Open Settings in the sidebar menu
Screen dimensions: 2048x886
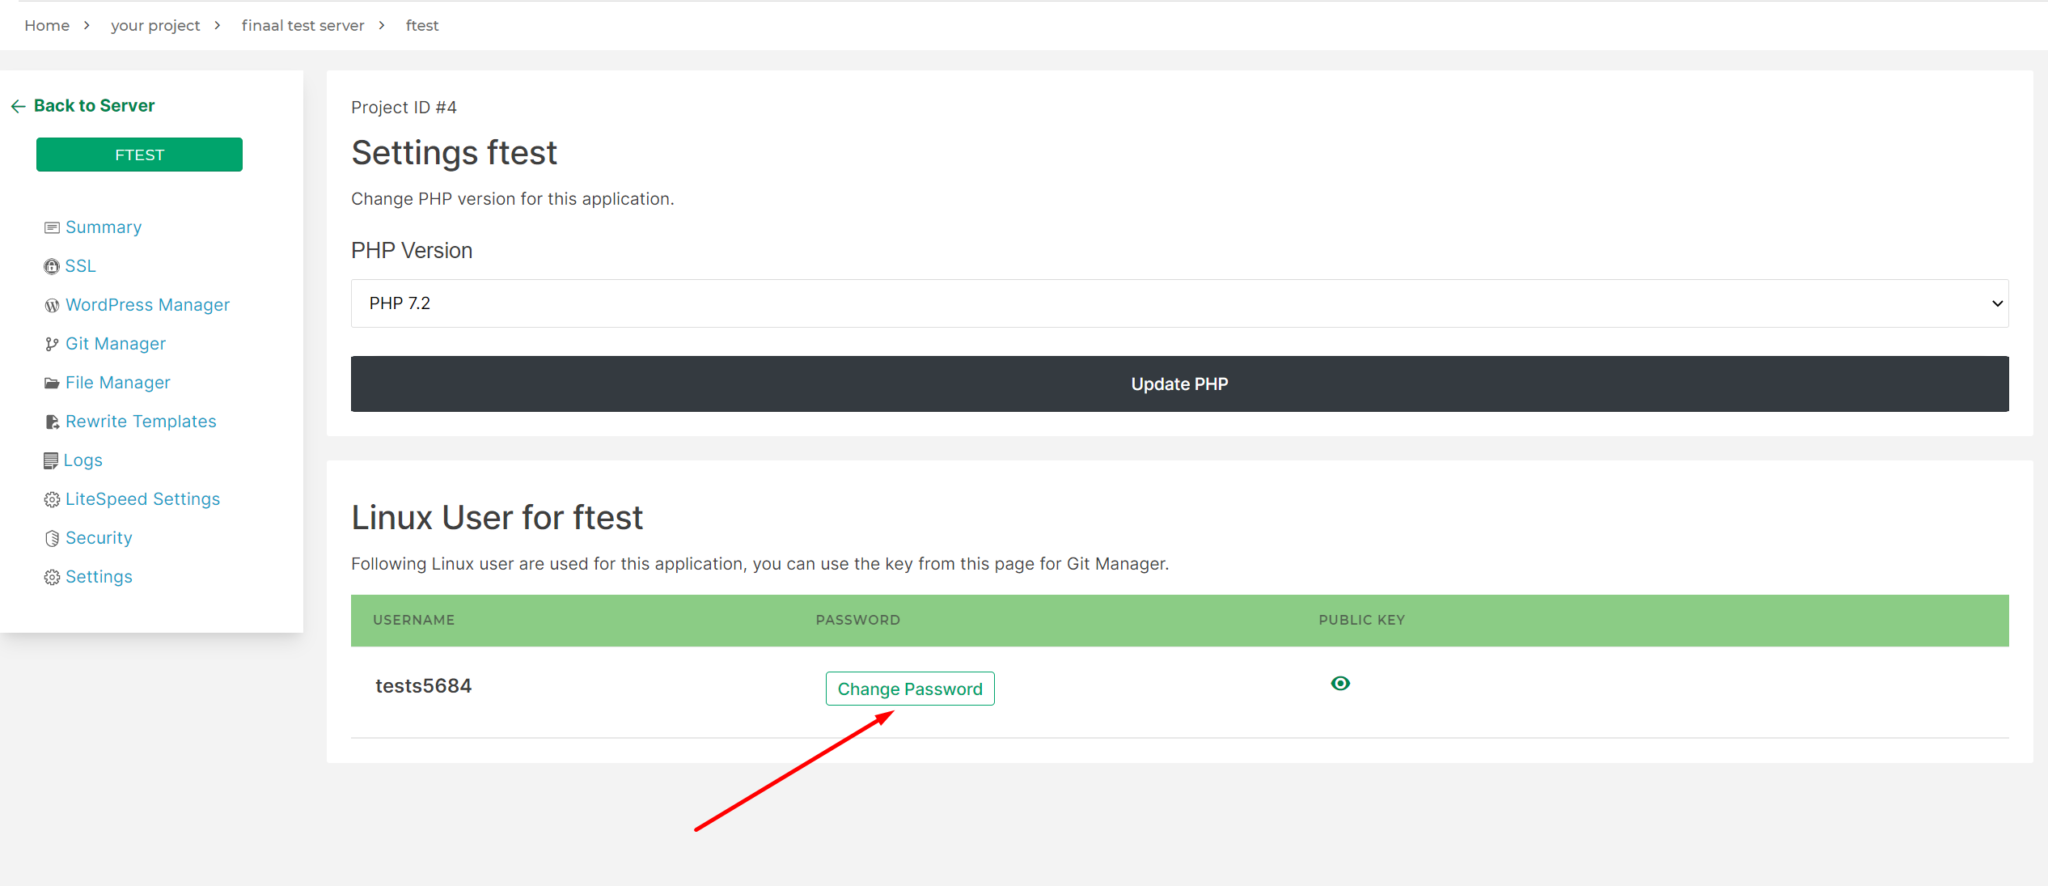coord(98,577)
